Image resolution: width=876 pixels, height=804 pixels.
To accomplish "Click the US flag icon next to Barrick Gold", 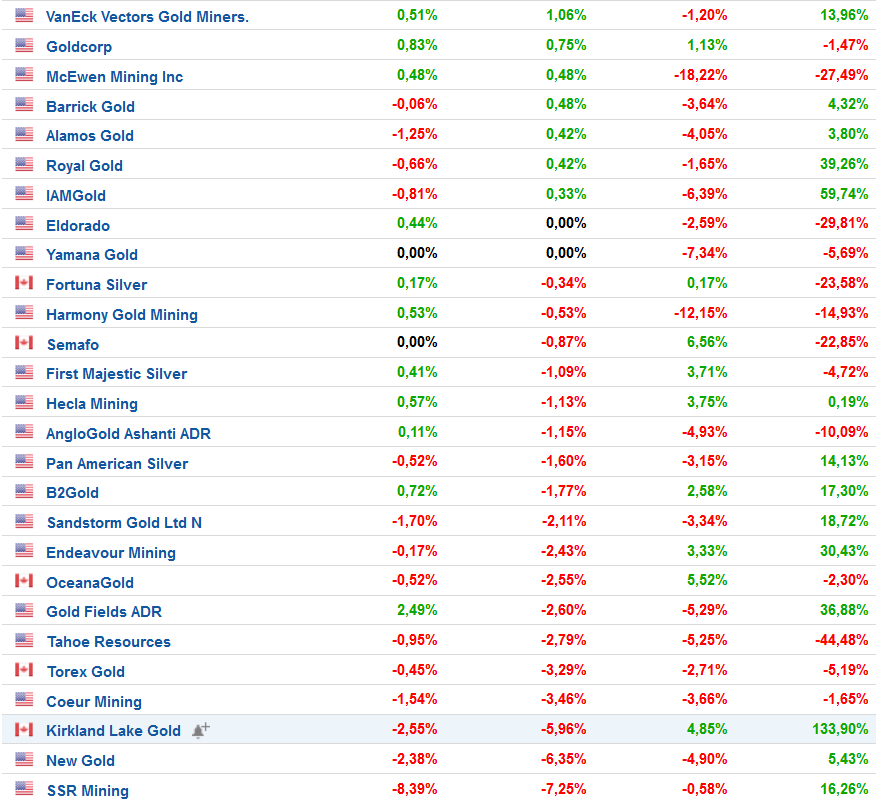I will click(24, 104).
